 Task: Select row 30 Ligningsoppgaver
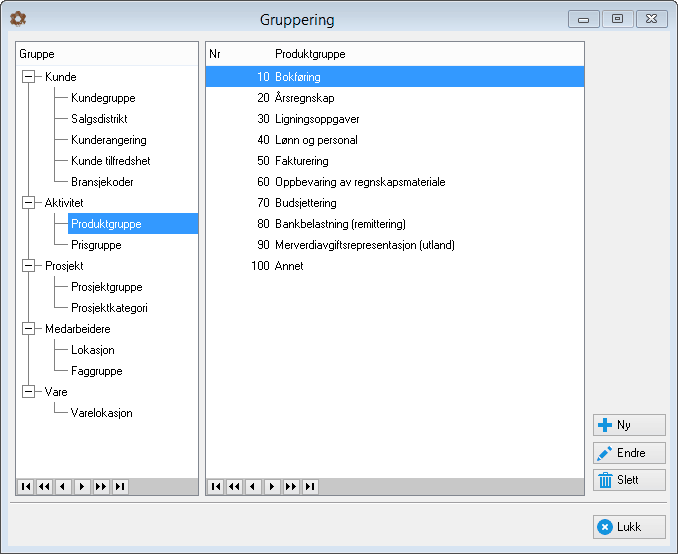tap(395, 118)
